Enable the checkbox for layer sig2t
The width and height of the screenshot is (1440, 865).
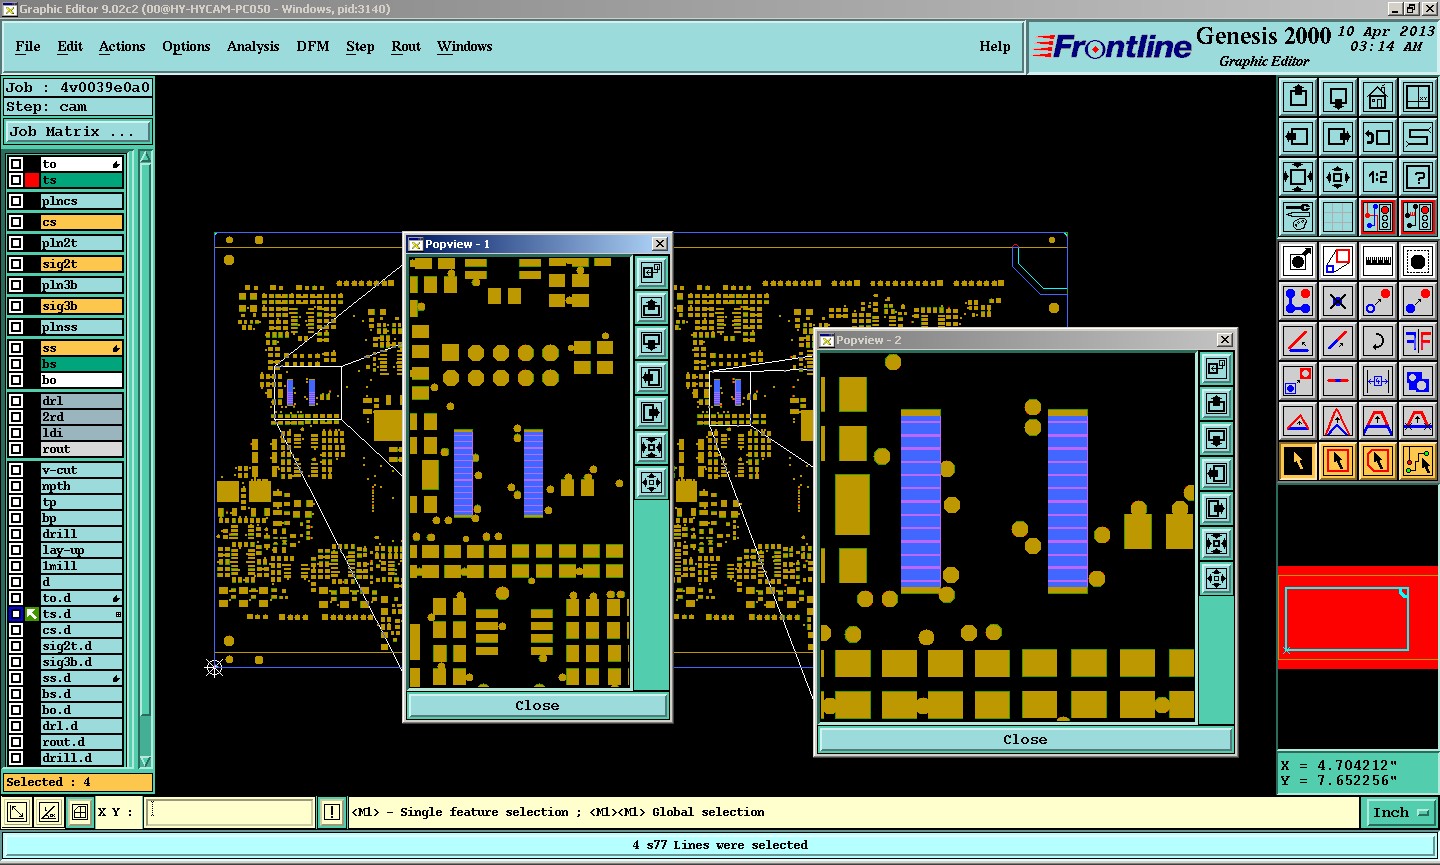(16, 264)
